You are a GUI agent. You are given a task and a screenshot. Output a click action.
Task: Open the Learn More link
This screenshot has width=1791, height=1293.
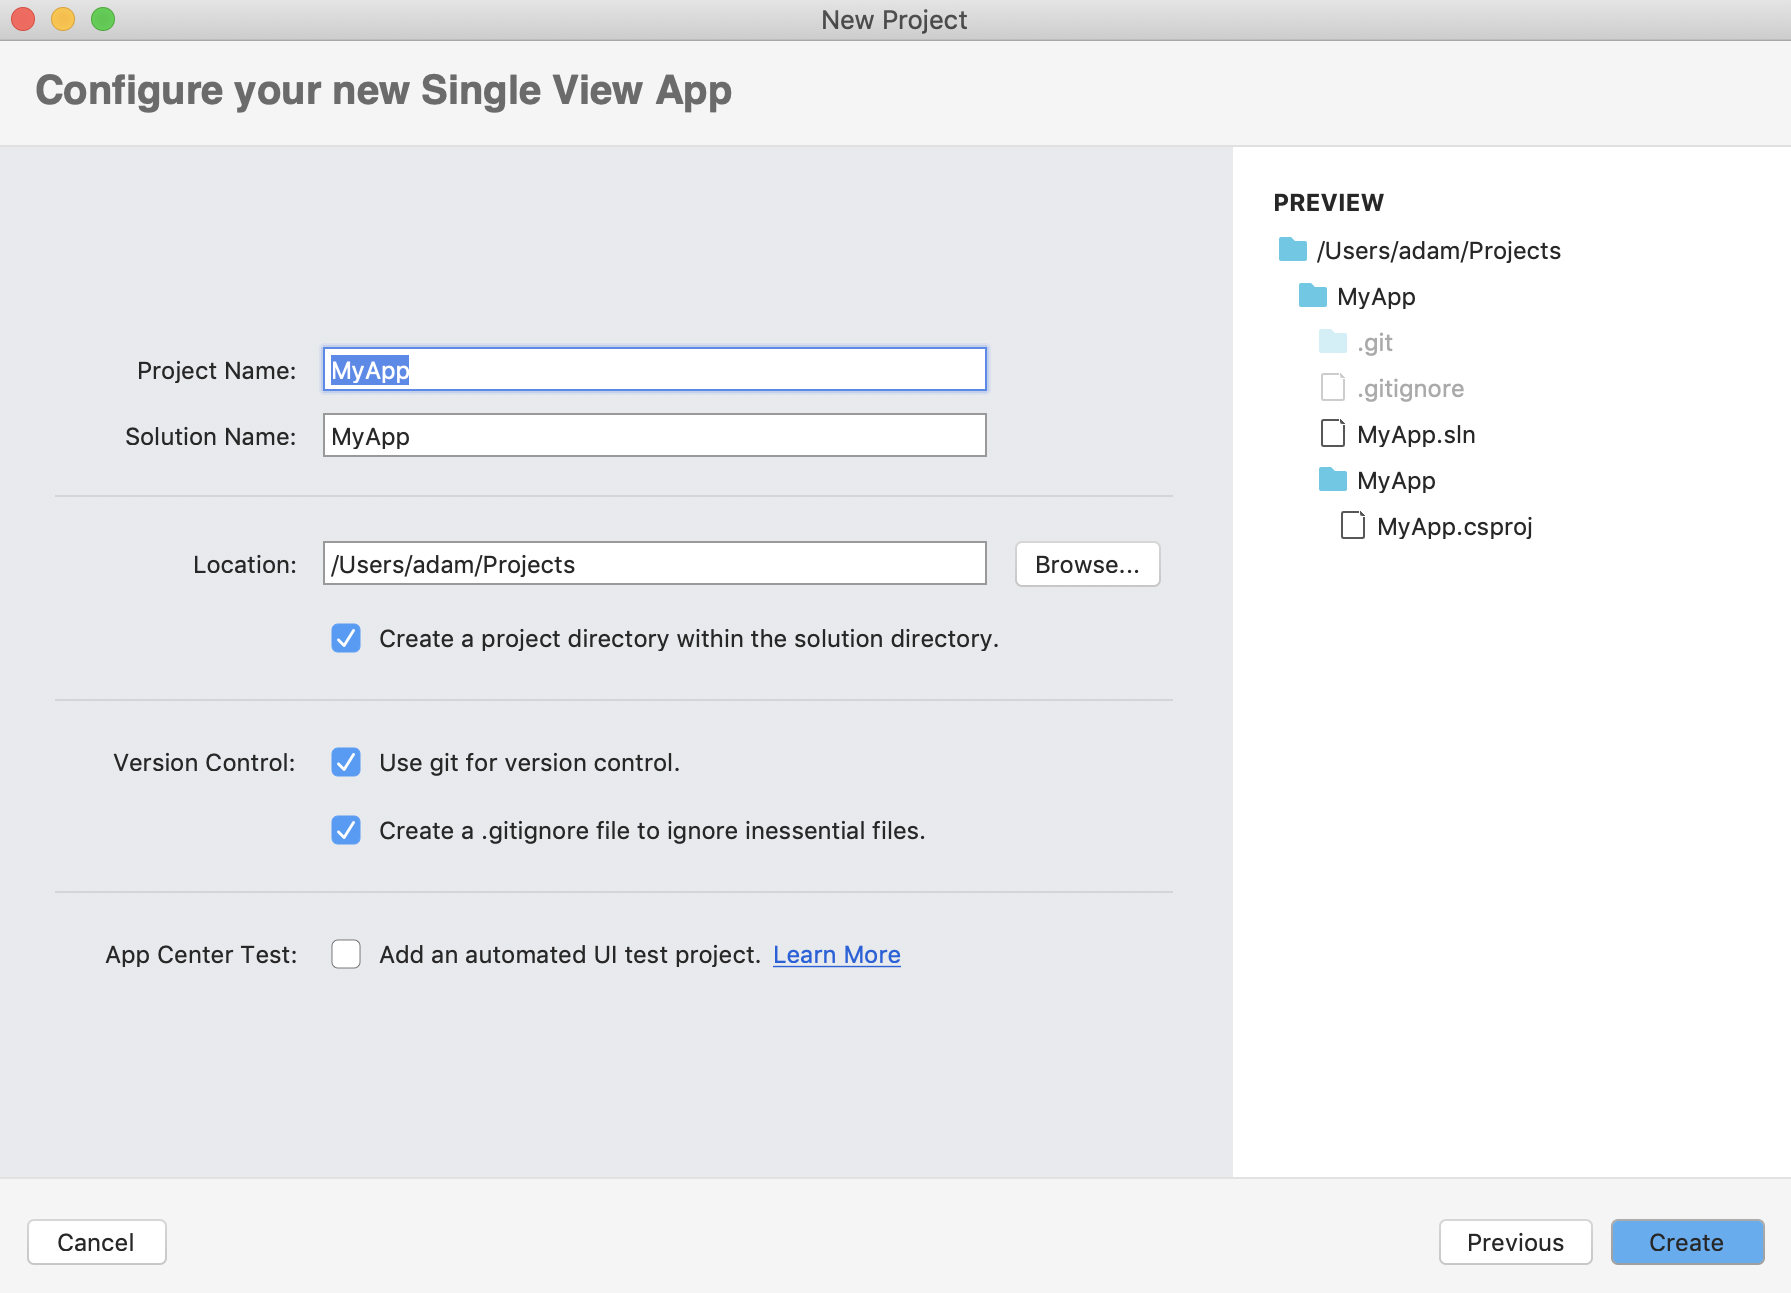point(836,955)
